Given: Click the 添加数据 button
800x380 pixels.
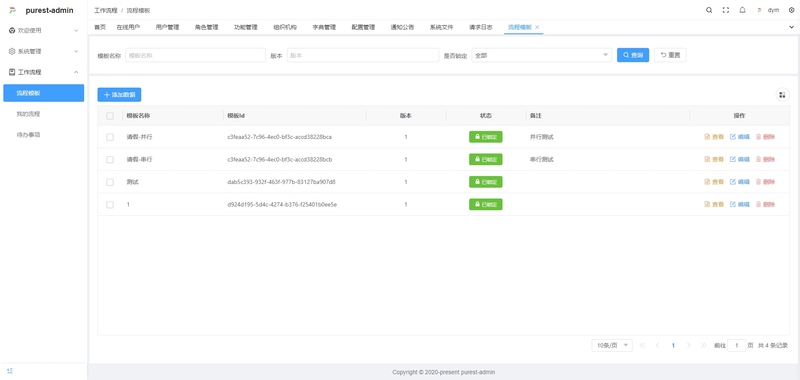Looking at the screenshot, I should coord(119,95).
